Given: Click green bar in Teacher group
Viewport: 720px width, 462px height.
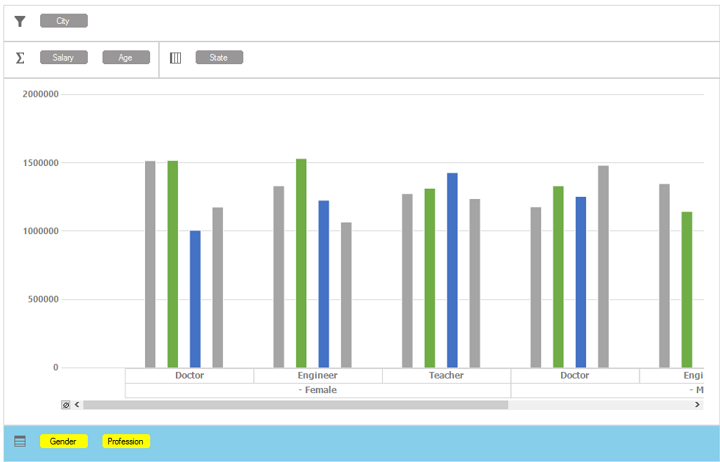Looking at the screenshot, I should coord(430,278).
